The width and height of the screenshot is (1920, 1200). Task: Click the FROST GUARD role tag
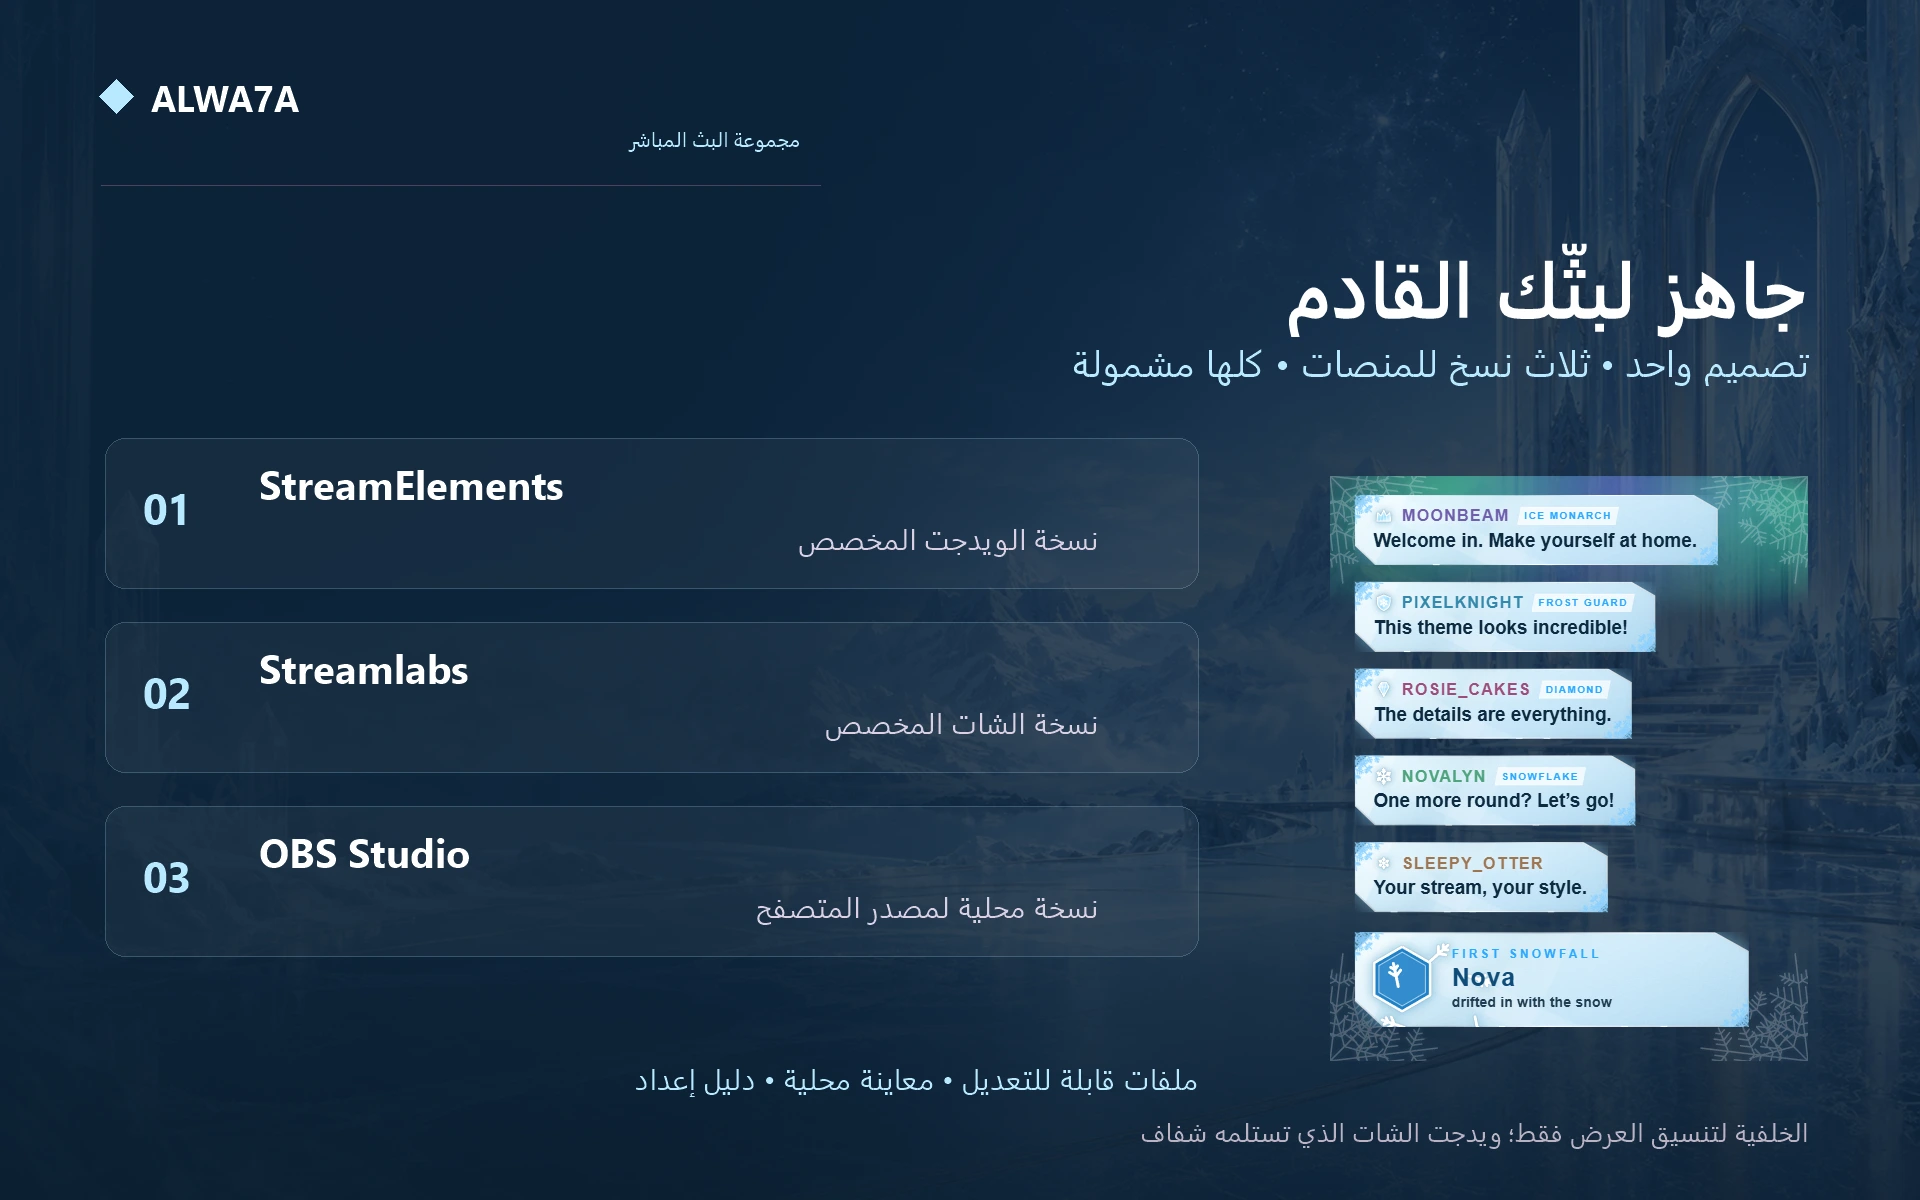coord(1582,603)
